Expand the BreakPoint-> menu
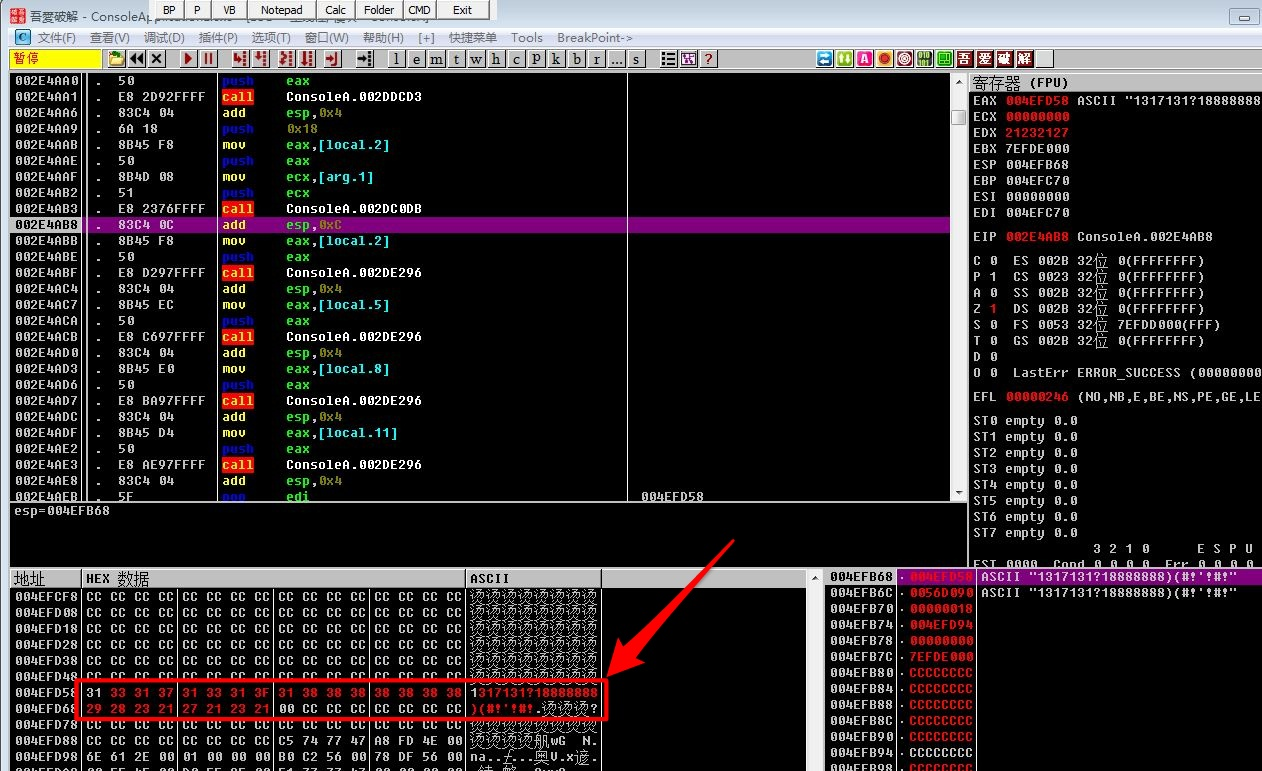This screenshot has width=1262, height=771. 595,37
